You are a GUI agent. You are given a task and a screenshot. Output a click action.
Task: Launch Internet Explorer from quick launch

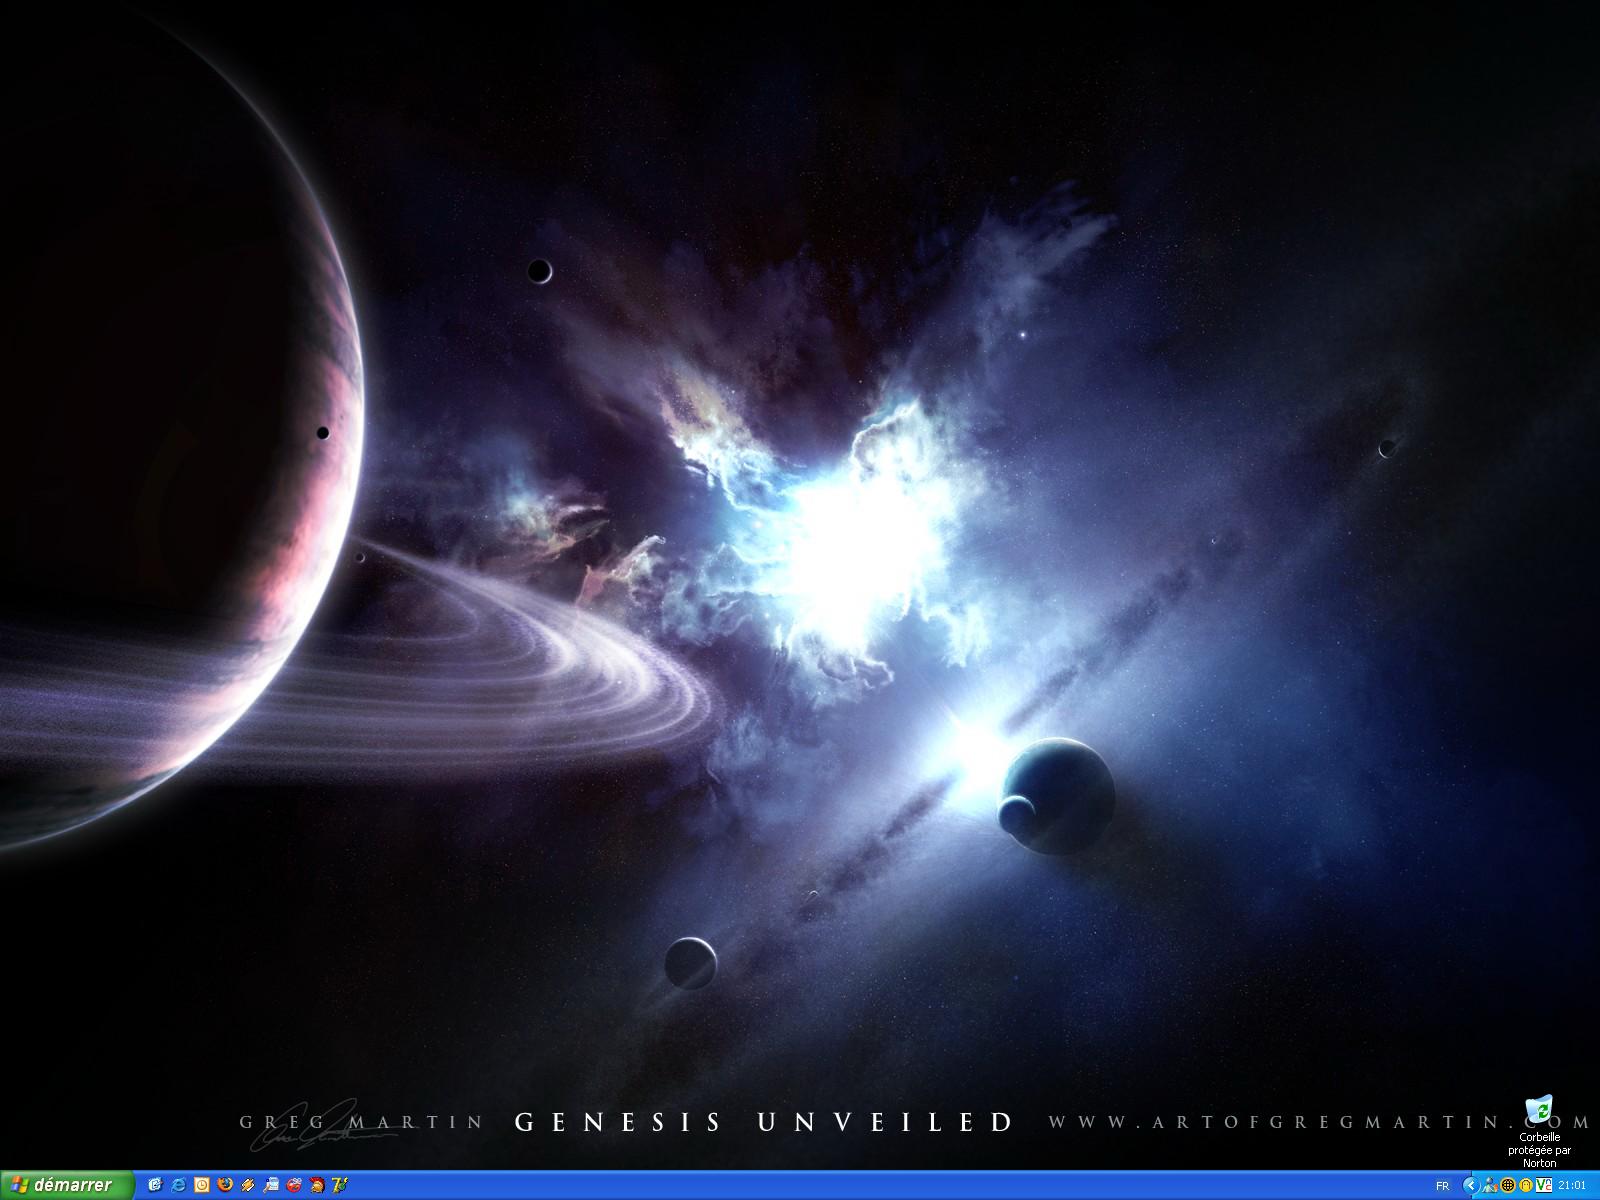(x=179, y=1185)
